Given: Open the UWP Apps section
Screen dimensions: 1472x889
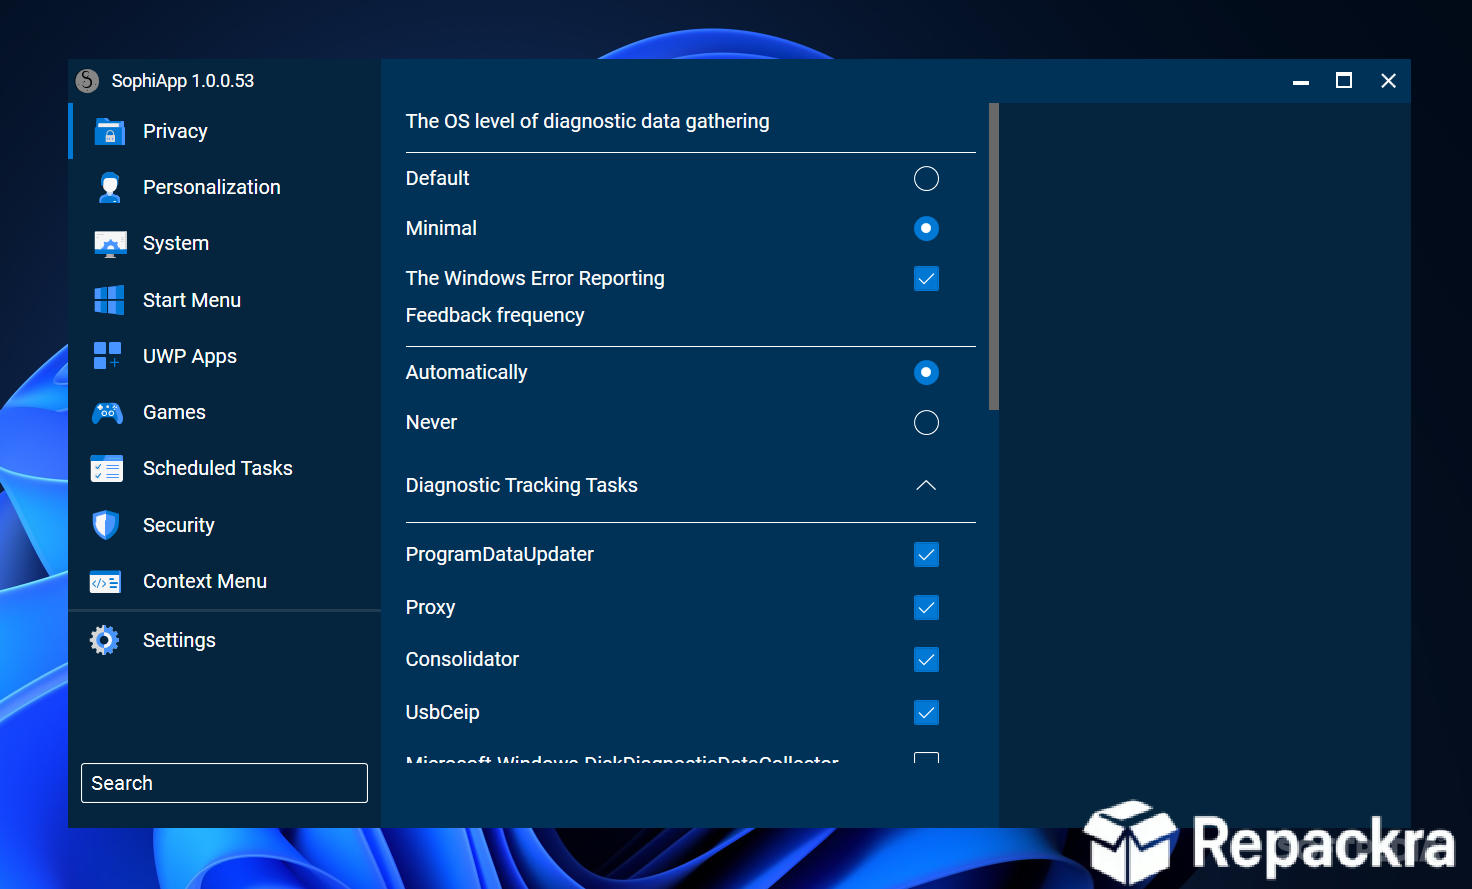Looking at the screenshot, I should [225, 356].
